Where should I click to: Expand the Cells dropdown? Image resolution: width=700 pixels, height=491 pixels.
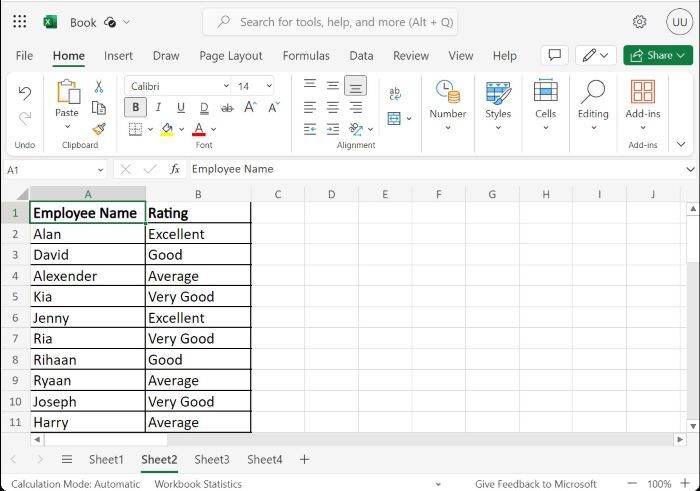click(x=546, y=128)
